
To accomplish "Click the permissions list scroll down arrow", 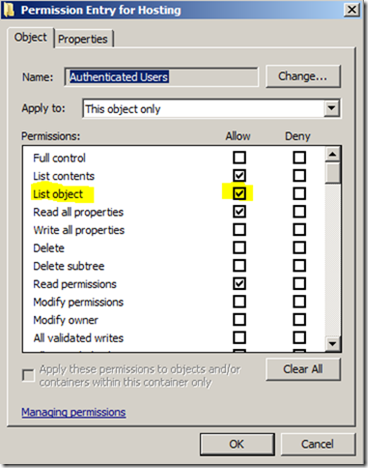I will click(x=333, y=343).
